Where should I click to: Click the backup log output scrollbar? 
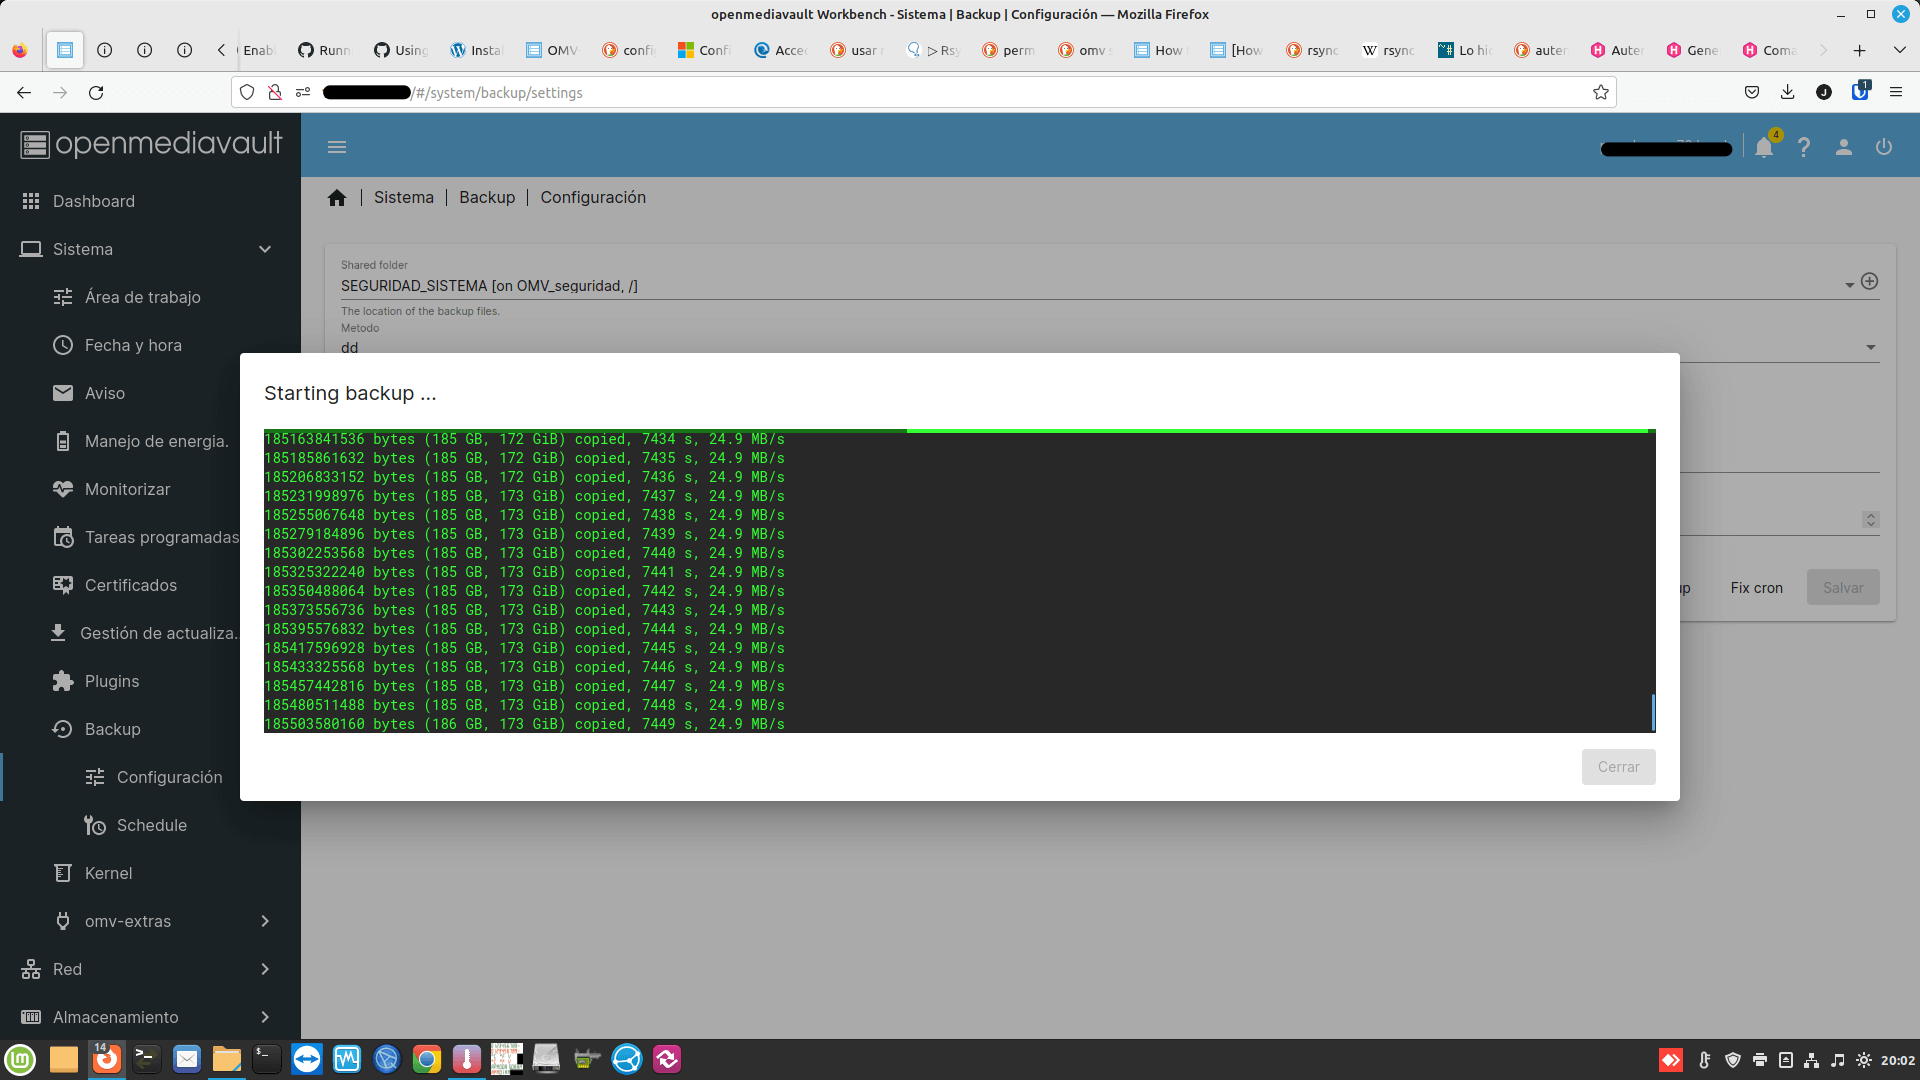click(x=1652, y=712)
